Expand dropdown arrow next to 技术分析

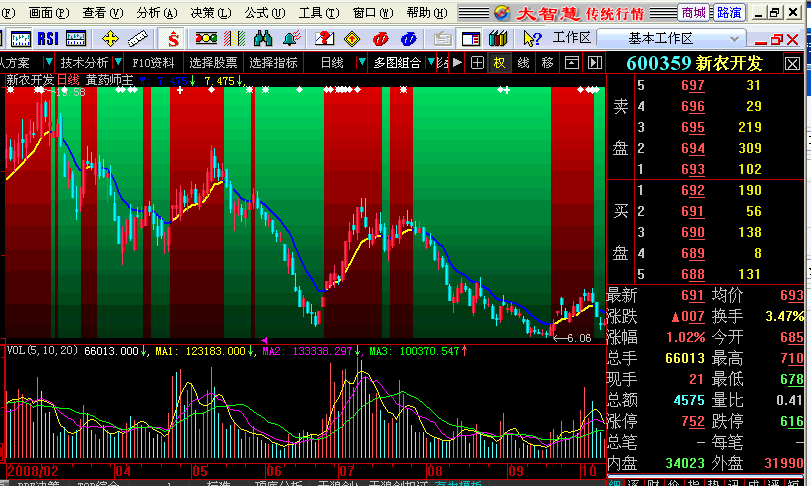(118, 63)
